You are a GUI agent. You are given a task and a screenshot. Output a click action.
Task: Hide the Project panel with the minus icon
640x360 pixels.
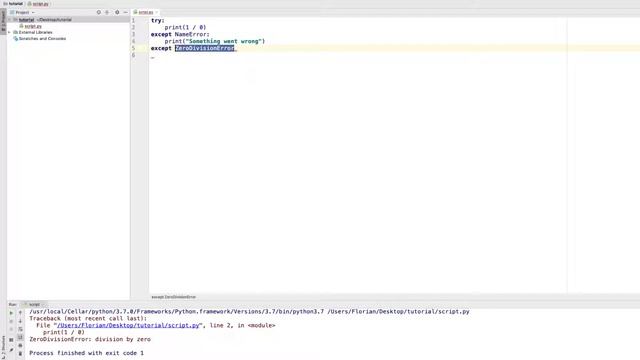pos(125,12)
